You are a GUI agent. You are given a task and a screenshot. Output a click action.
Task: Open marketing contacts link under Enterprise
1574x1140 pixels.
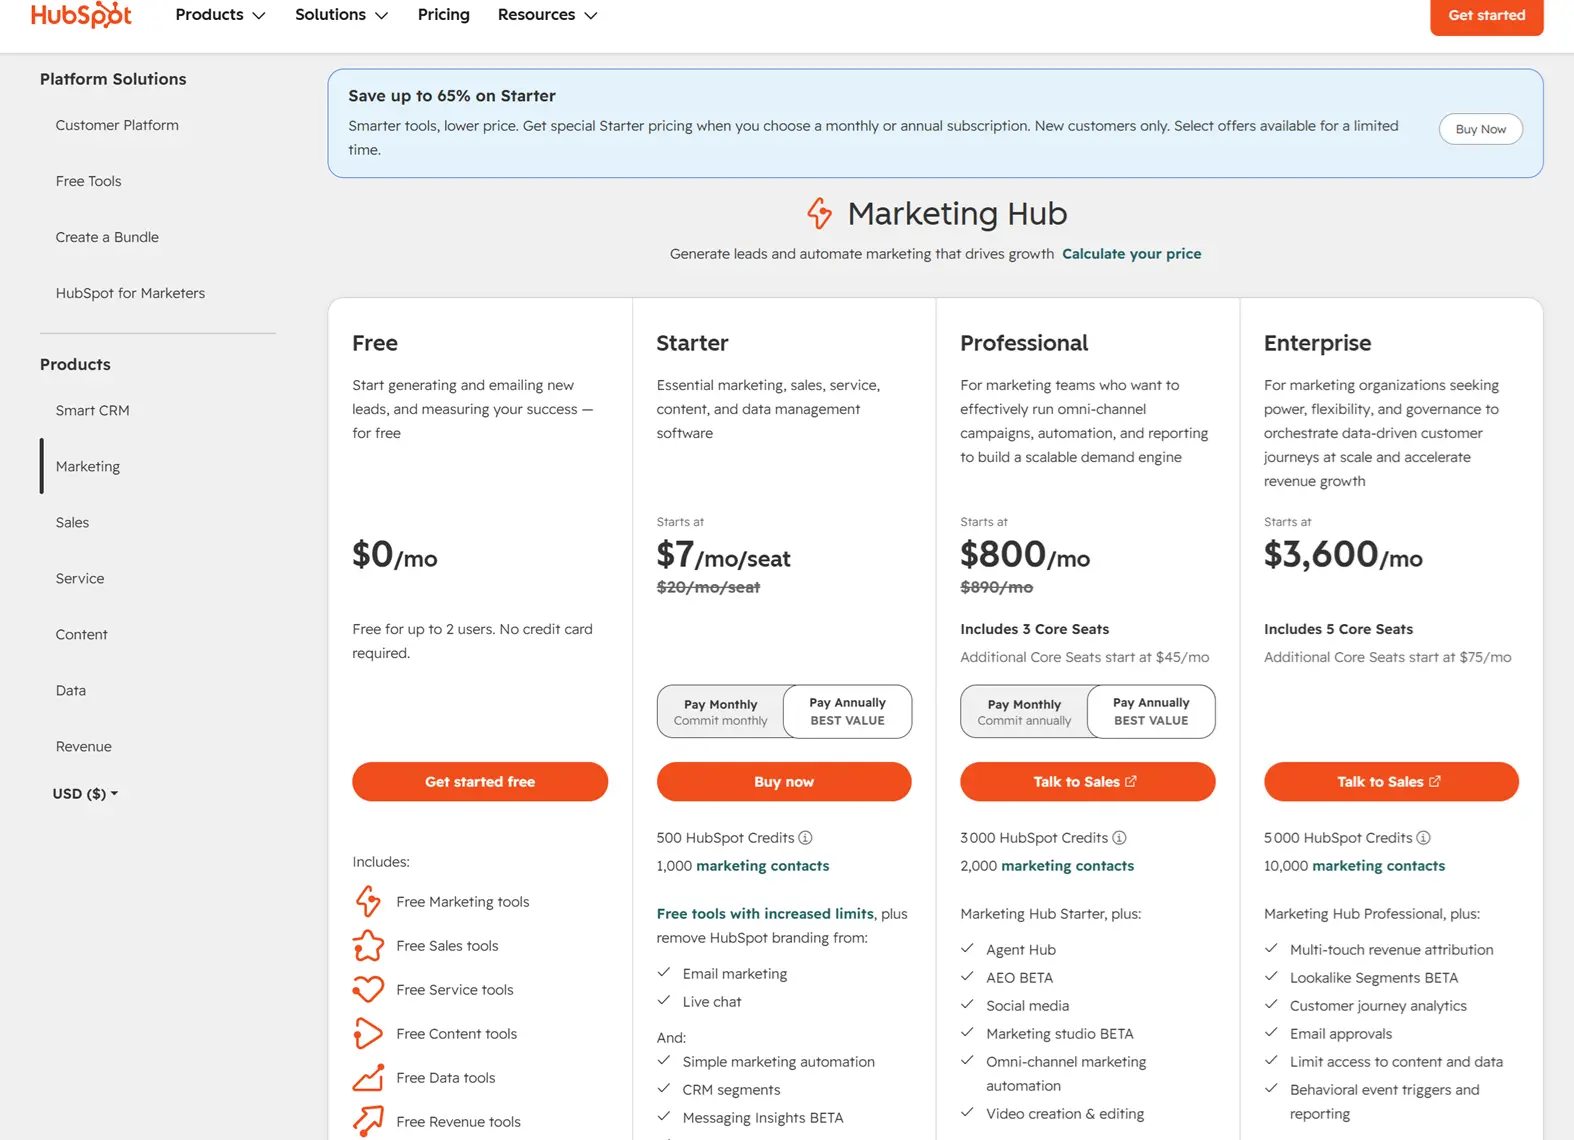coord(1378,865)
